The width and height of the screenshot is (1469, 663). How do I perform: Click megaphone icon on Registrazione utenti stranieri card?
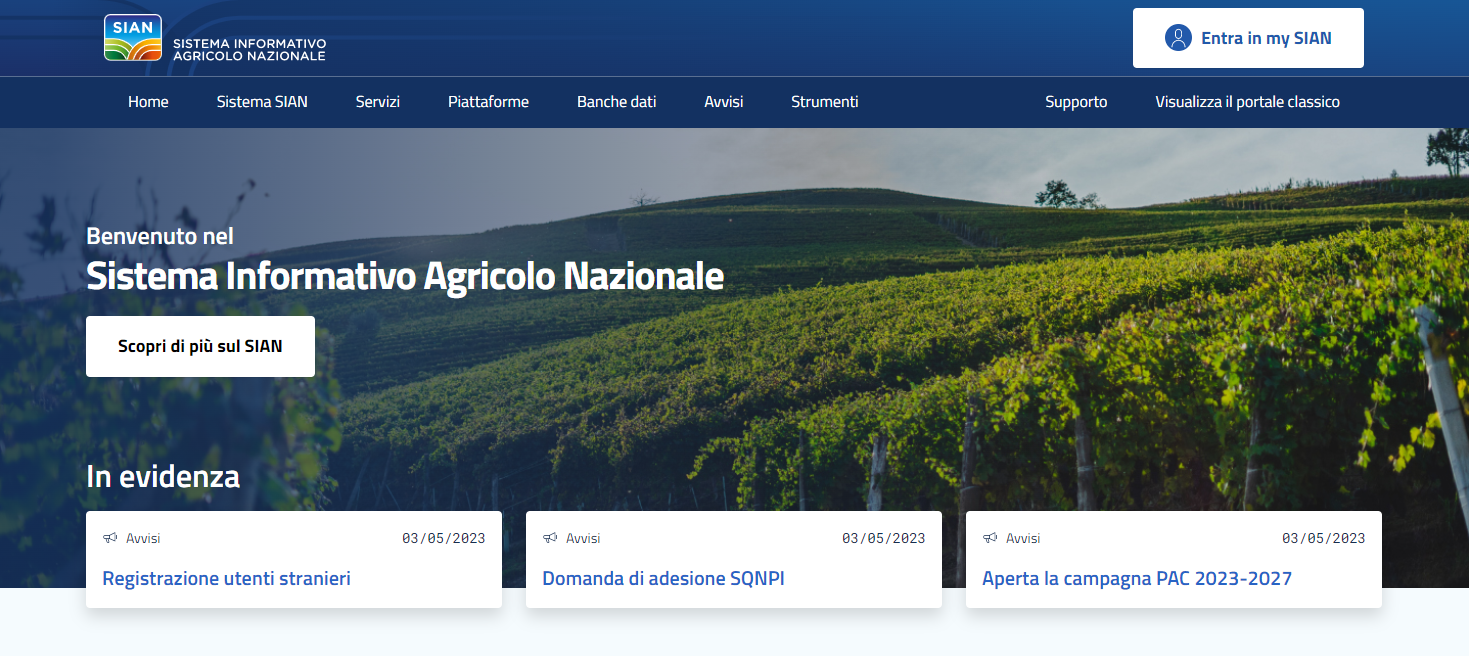click(x=110, y=538)
